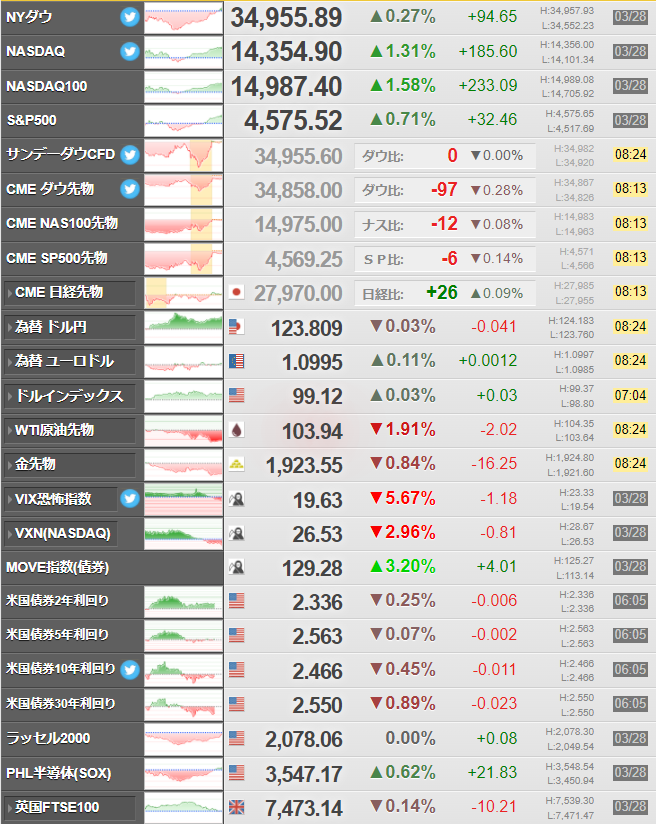
Task: Share サンデーダウCFD via its Twitter icon
Action: [130, 154]
